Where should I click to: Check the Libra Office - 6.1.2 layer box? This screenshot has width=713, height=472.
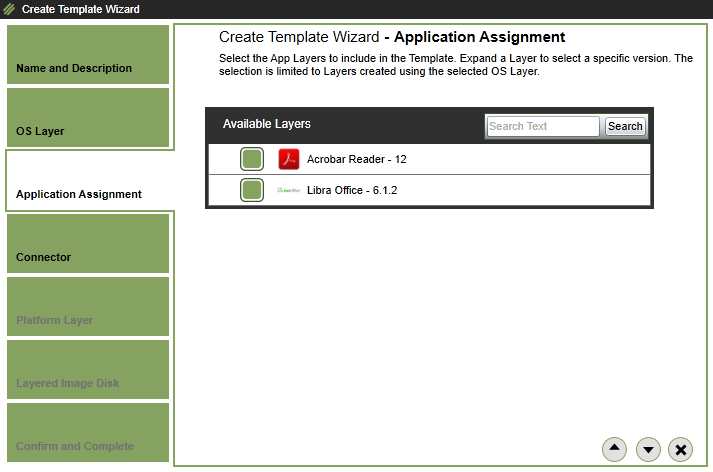pos(252,190)
